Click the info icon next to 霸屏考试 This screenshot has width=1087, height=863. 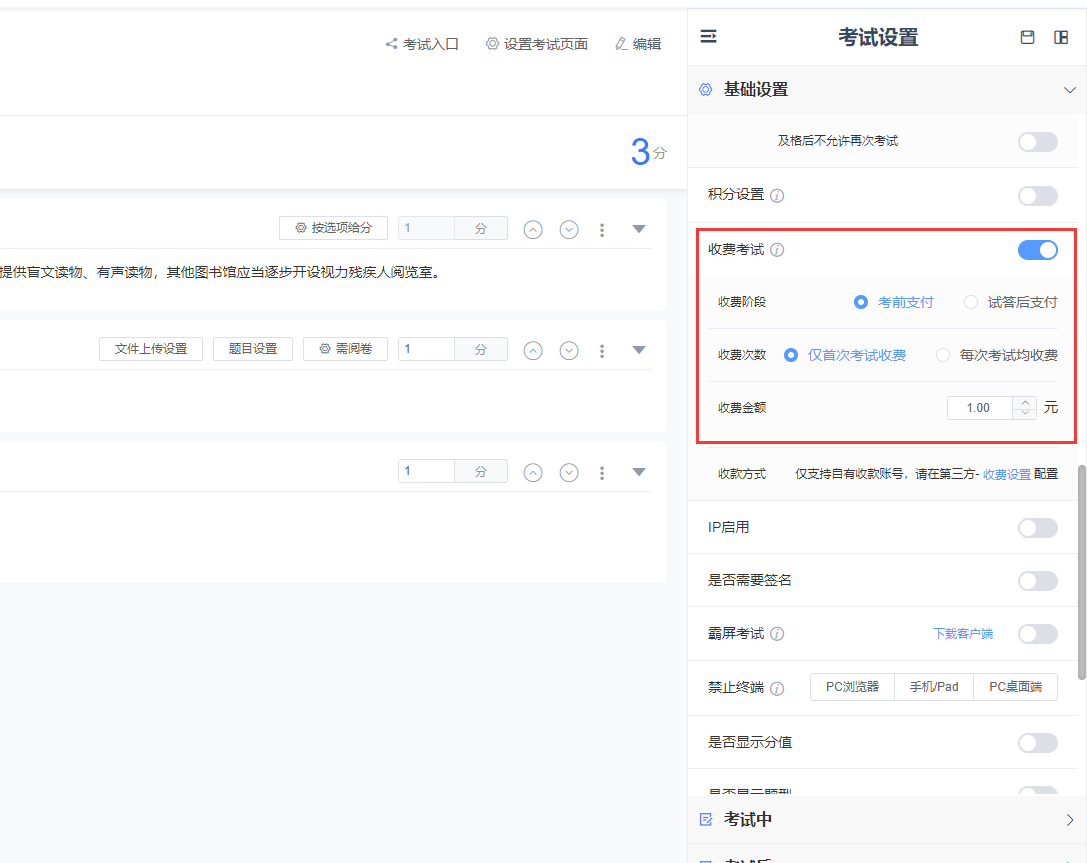[777, 634]
